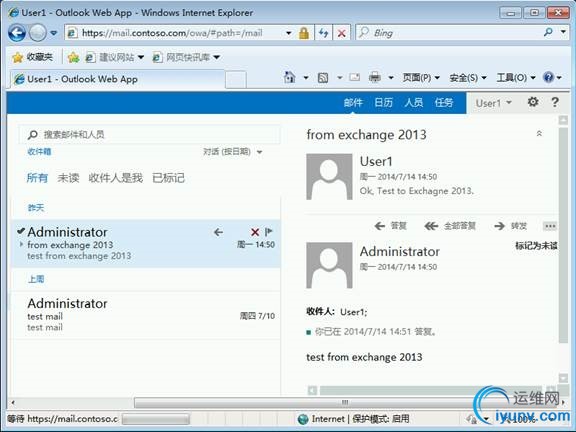Delete selected message with red X icon
The image size is (576, 432).
tap(255, 232)
